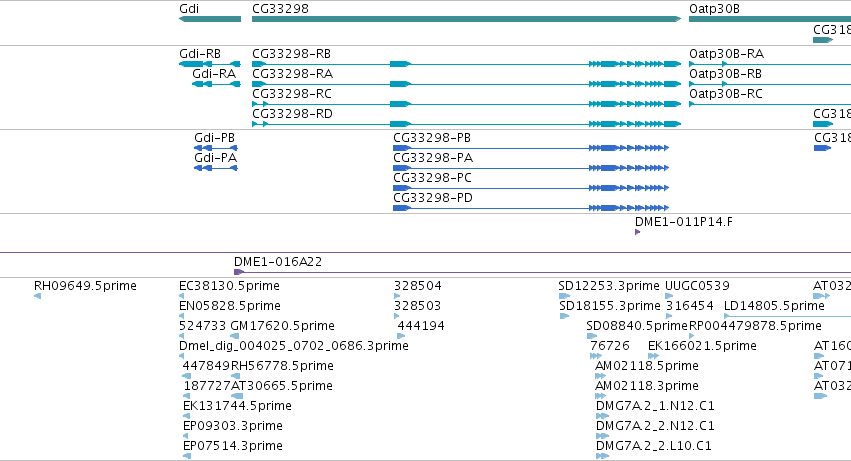Viewport: 851px width, 461px height.
Task: Select the DME1-016A22 clone label
Action: (278, 262)
